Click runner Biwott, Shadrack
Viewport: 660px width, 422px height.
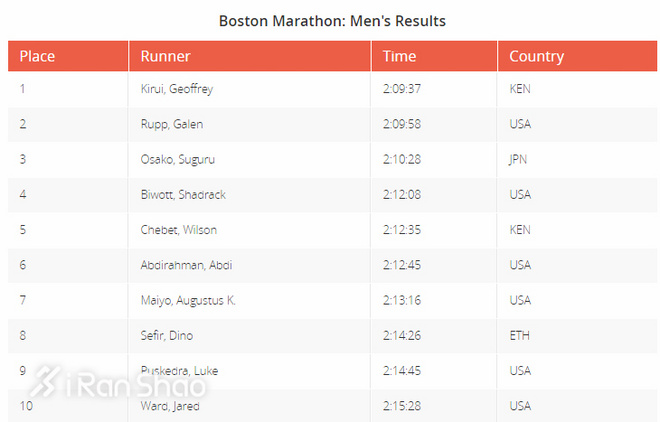[183, 194]
